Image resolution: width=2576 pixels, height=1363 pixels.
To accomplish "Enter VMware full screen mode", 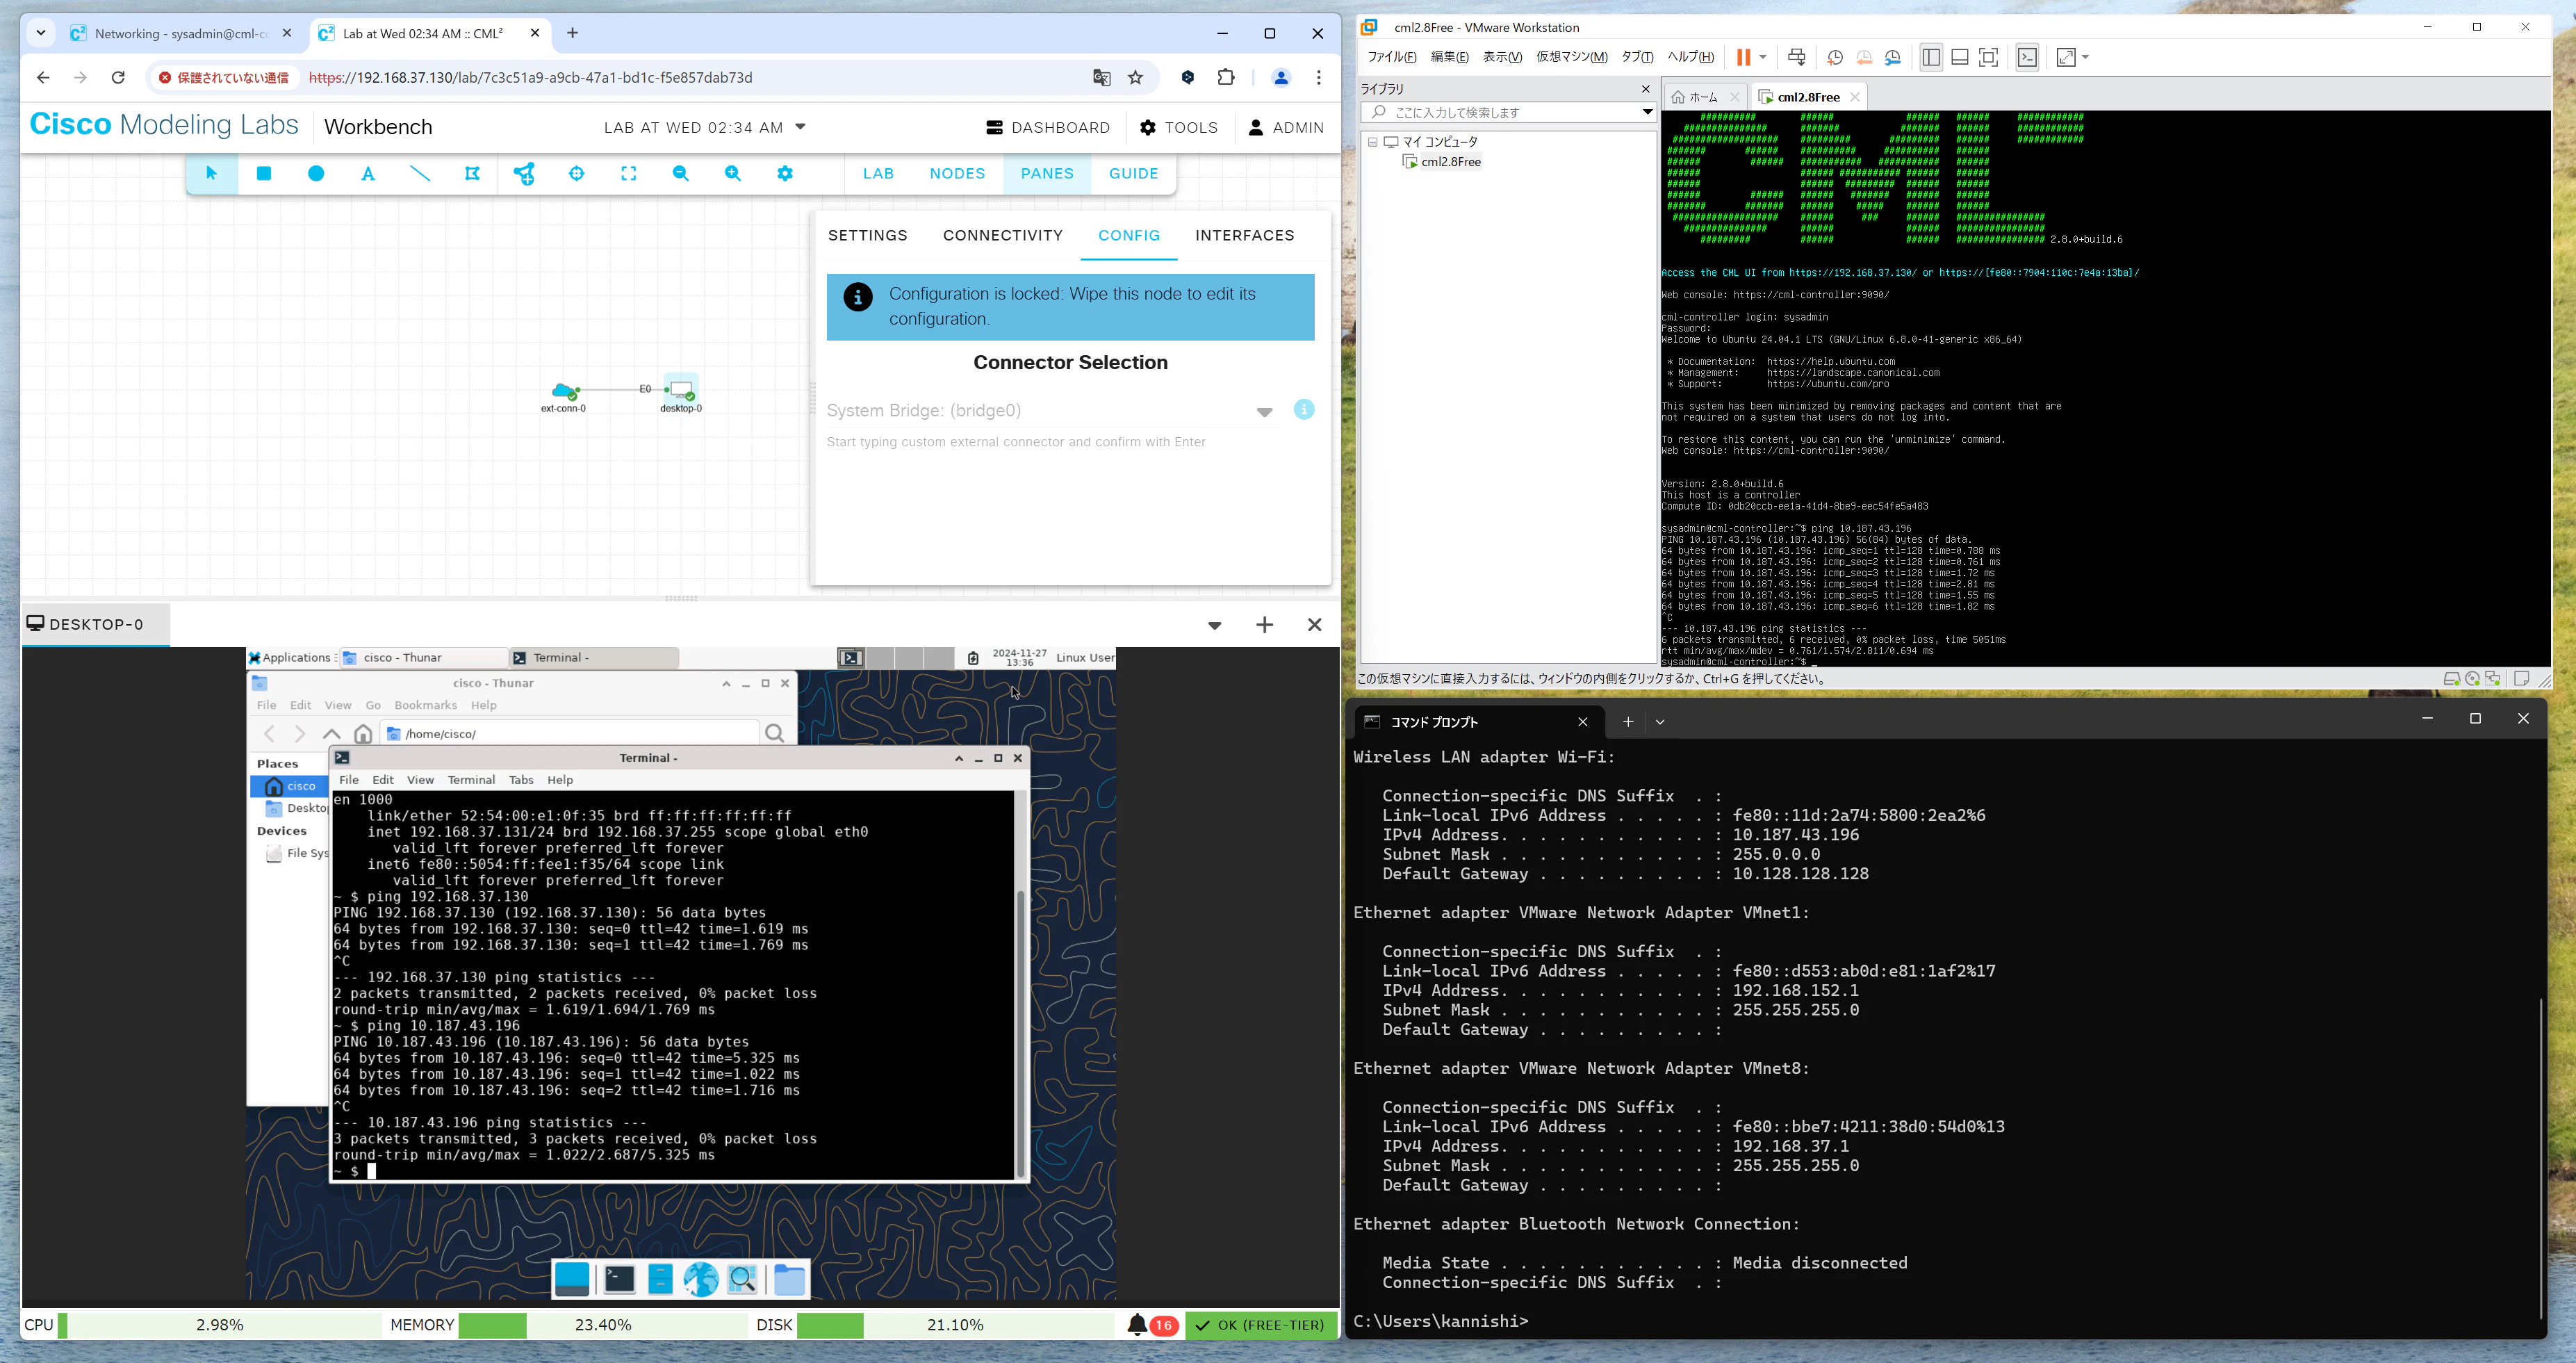I will coord(1989,57).
